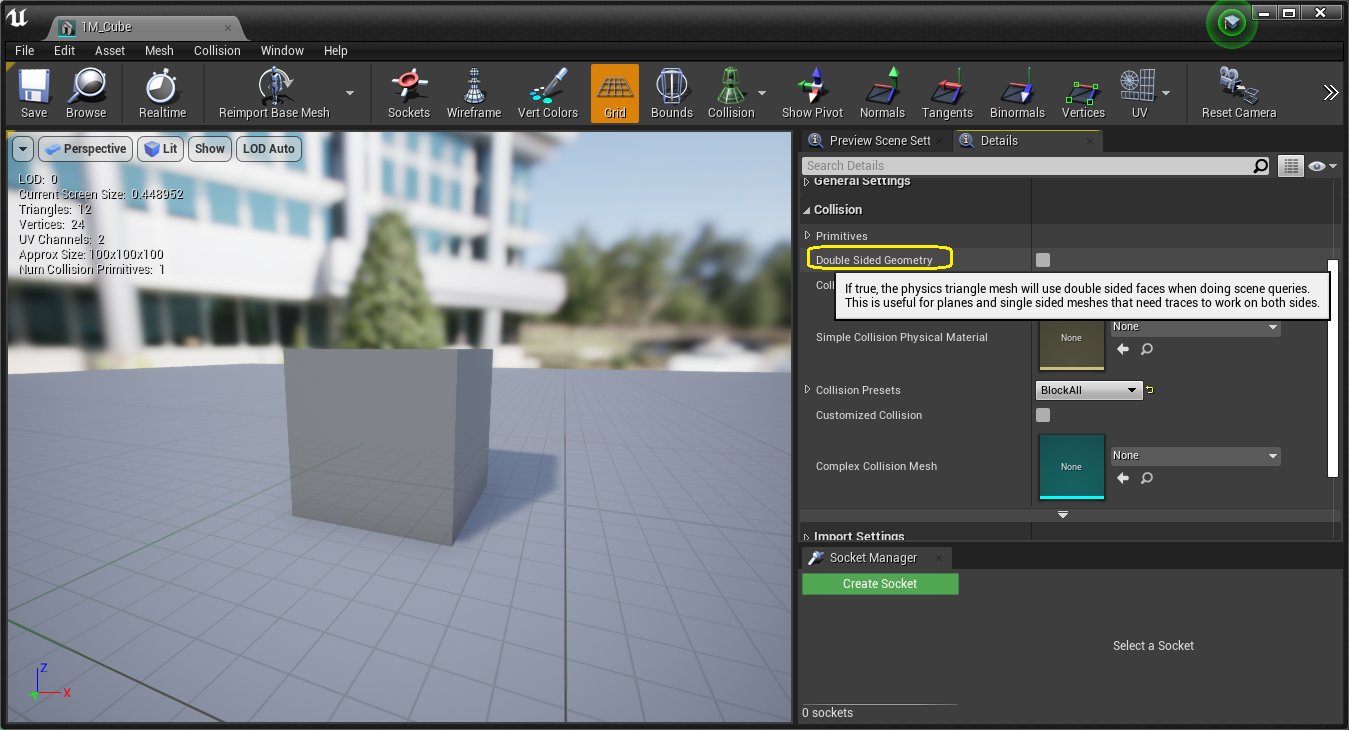Viewport: 1349px width, 730px height.
Task: Select the Vert Colors icon
Action: tap(548, 93)
